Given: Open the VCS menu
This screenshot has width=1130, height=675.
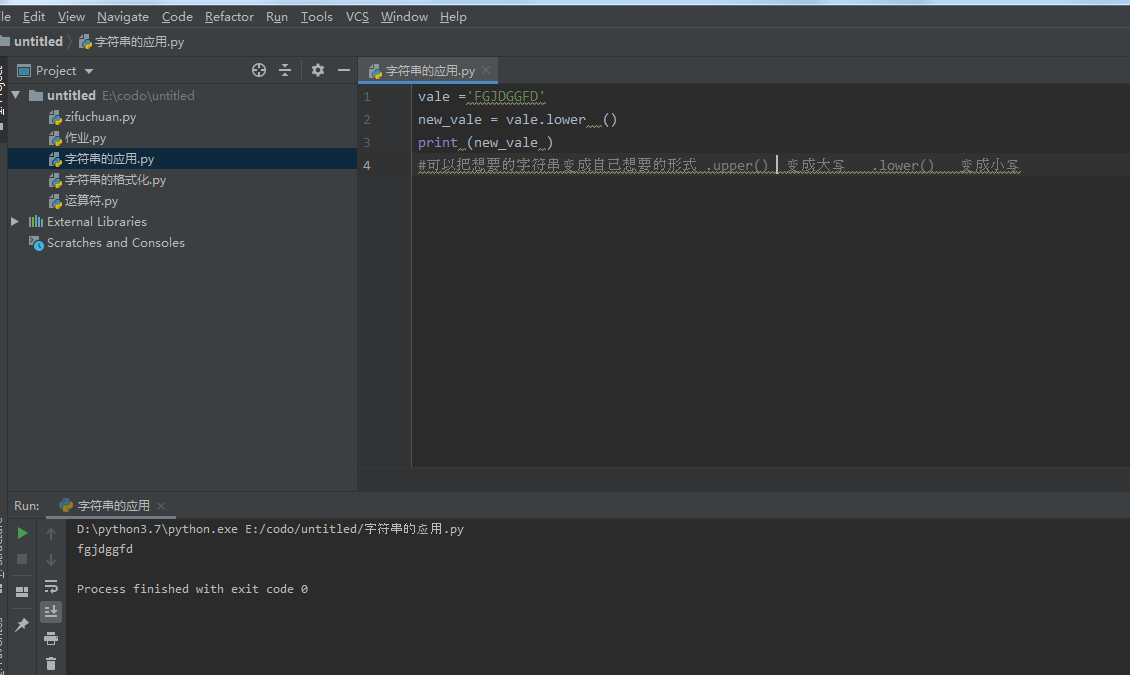Looking at the screenshot, I should [357, 17].
